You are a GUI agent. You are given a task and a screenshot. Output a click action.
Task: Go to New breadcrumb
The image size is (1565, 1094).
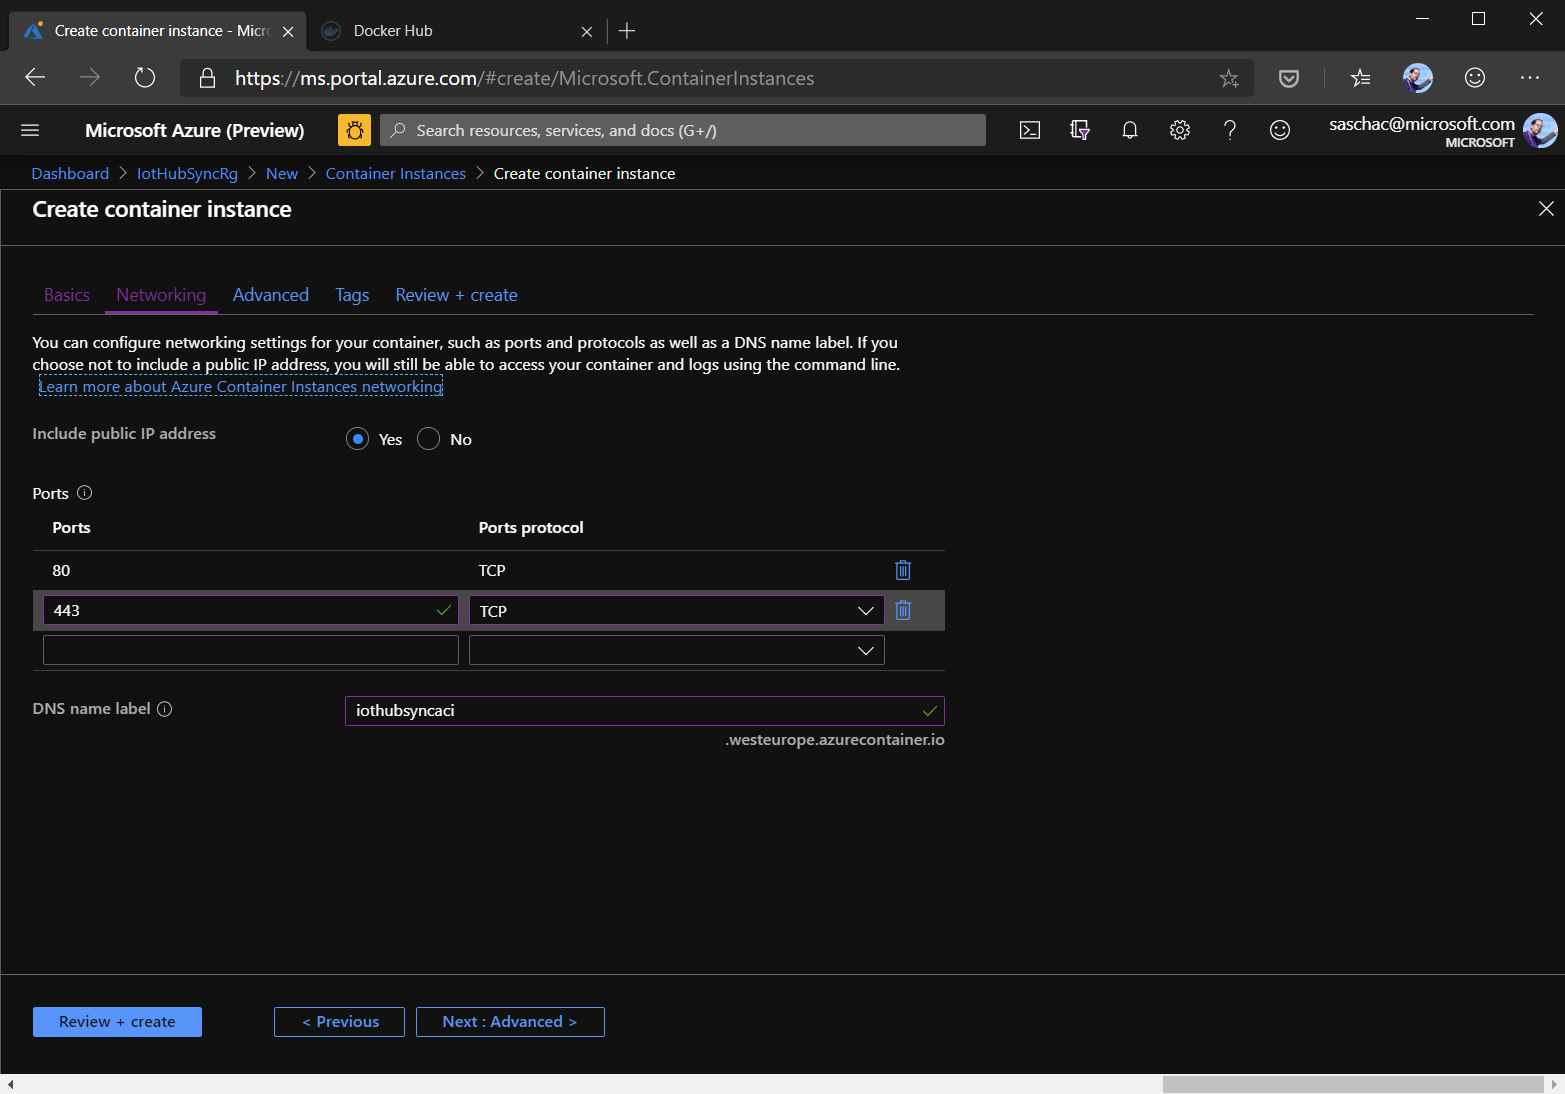pyautogui.click(x=282, y=173)
